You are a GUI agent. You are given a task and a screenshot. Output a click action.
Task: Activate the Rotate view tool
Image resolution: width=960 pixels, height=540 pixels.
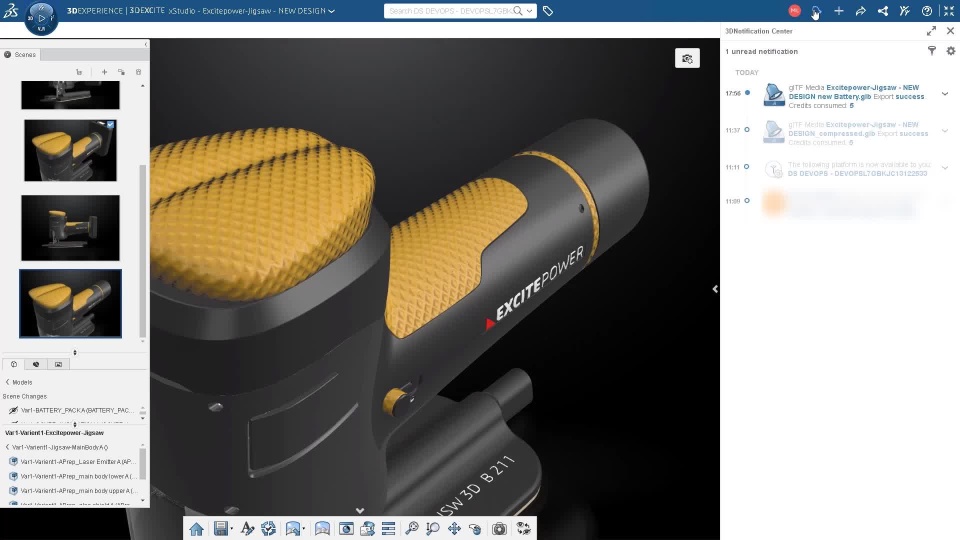pos(475,529)
